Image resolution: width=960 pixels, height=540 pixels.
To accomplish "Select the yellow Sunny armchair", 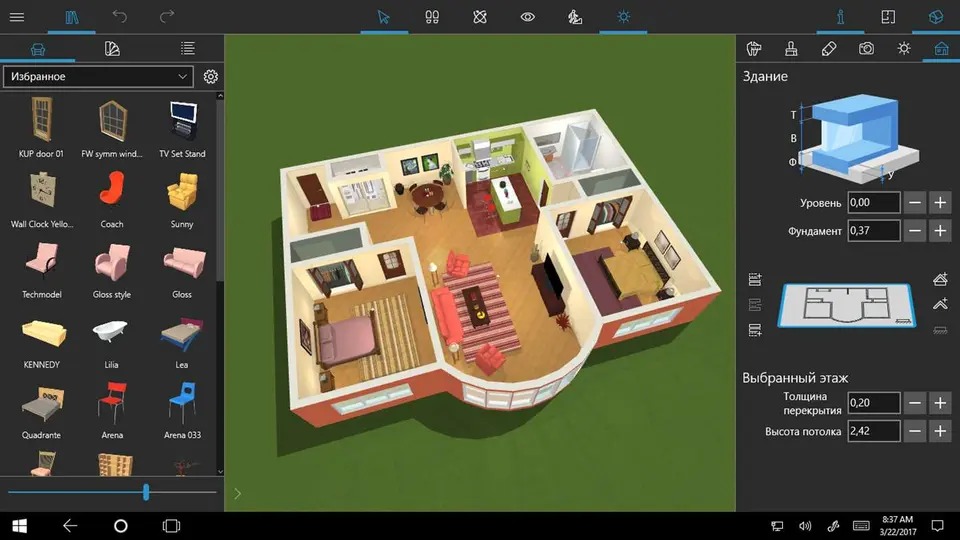I will [182, 200].
